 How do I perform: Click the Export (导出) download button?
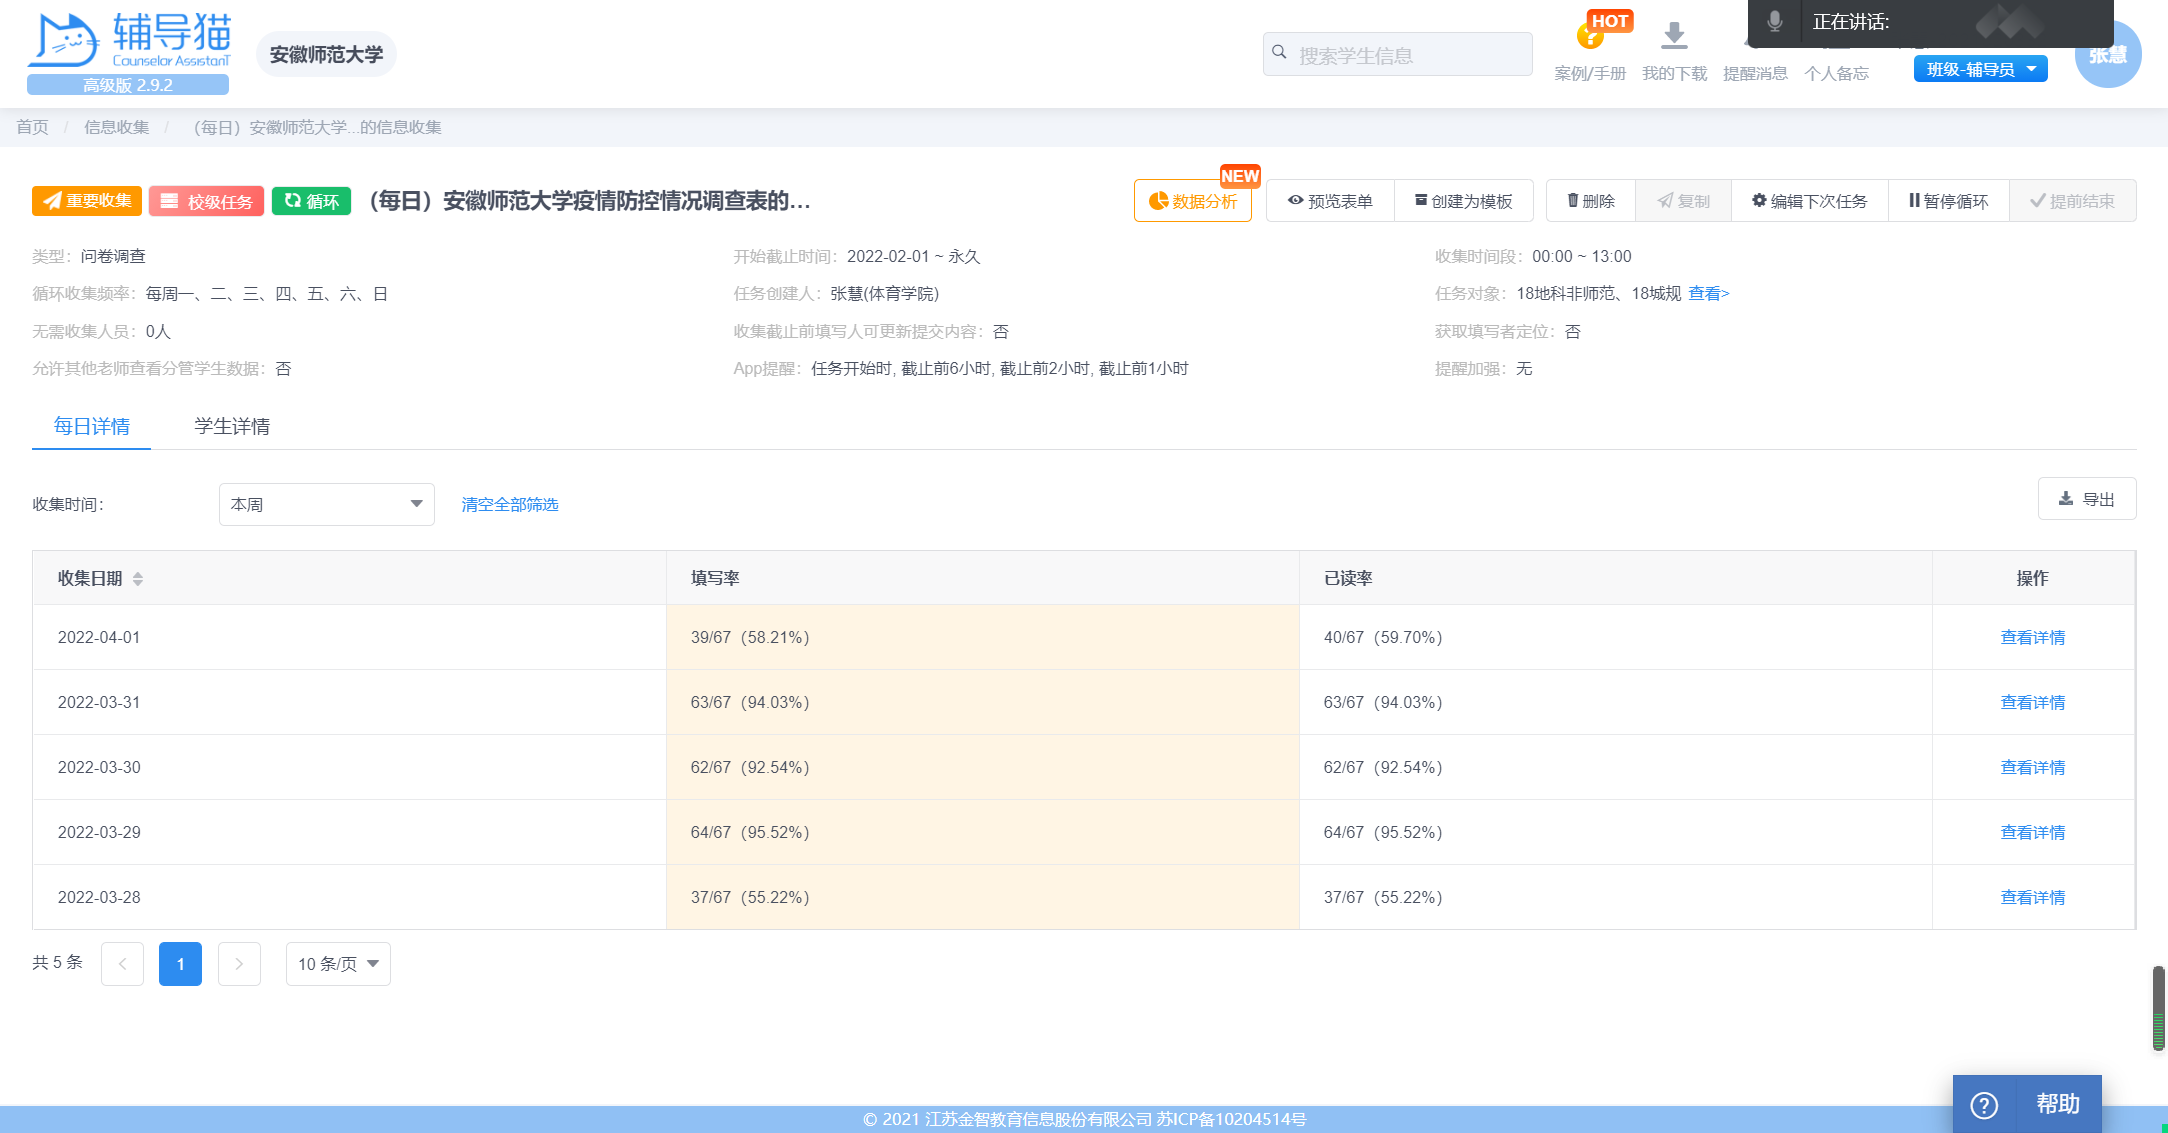[x=2087, y=499]
